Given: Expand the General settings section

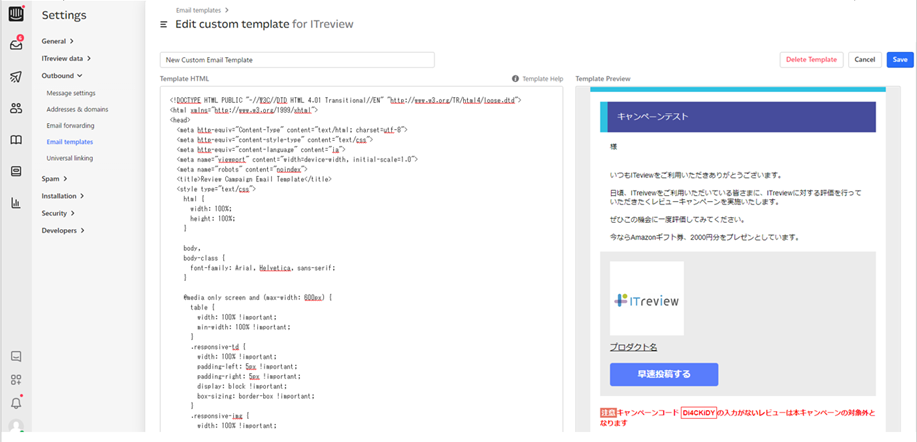Looking at the screenshot, I should click(x=57, y=41).
